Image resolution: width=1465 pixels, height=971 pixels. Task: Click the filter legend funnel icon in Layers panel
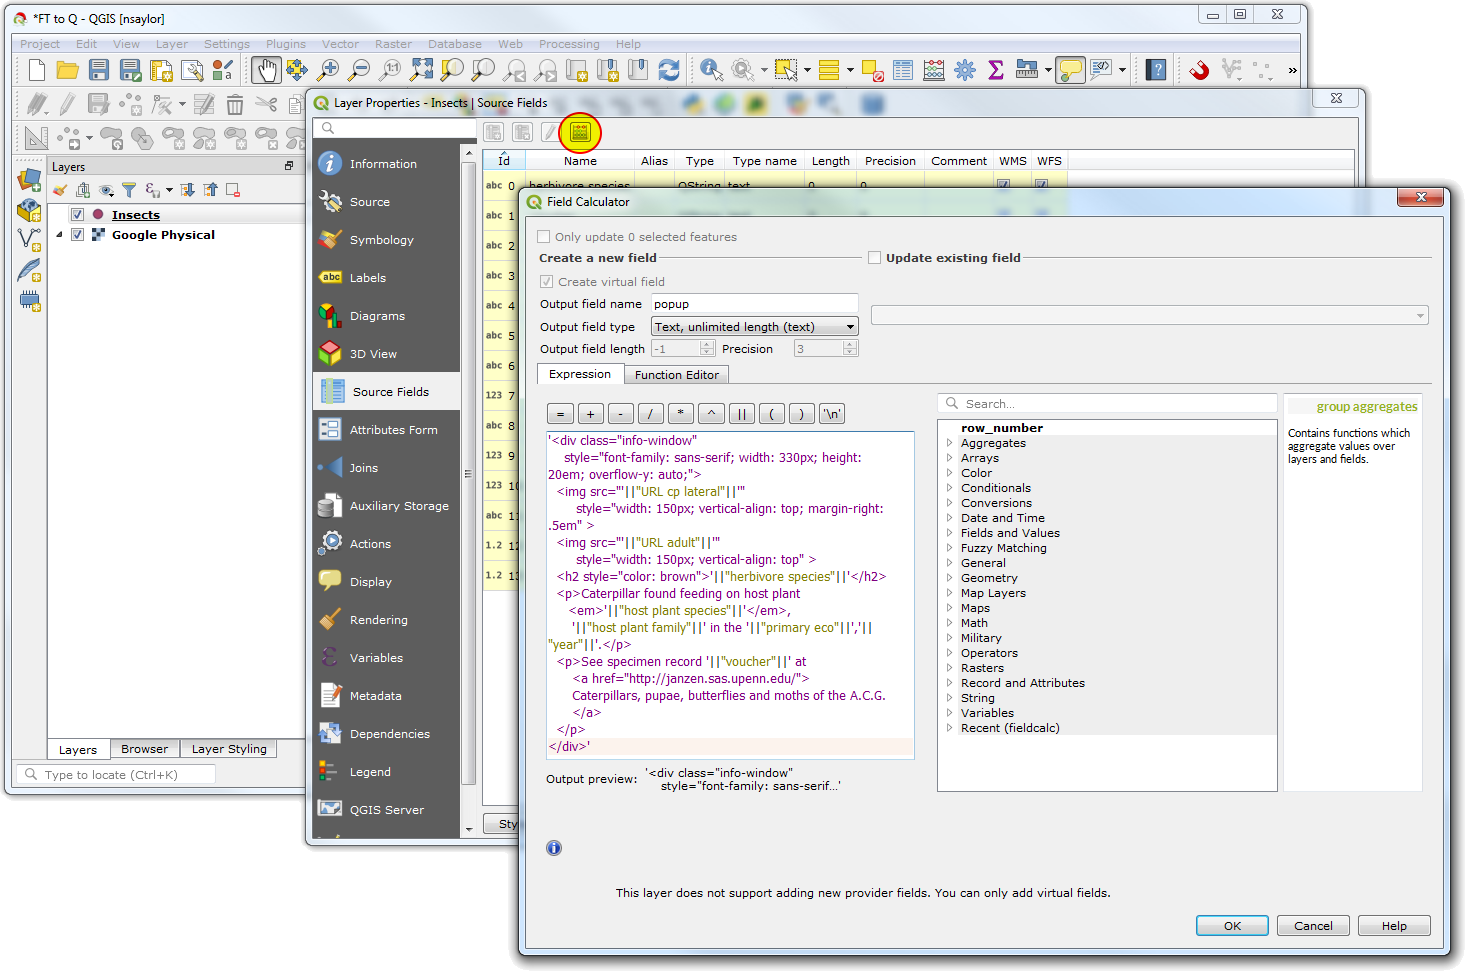point(129,189)
